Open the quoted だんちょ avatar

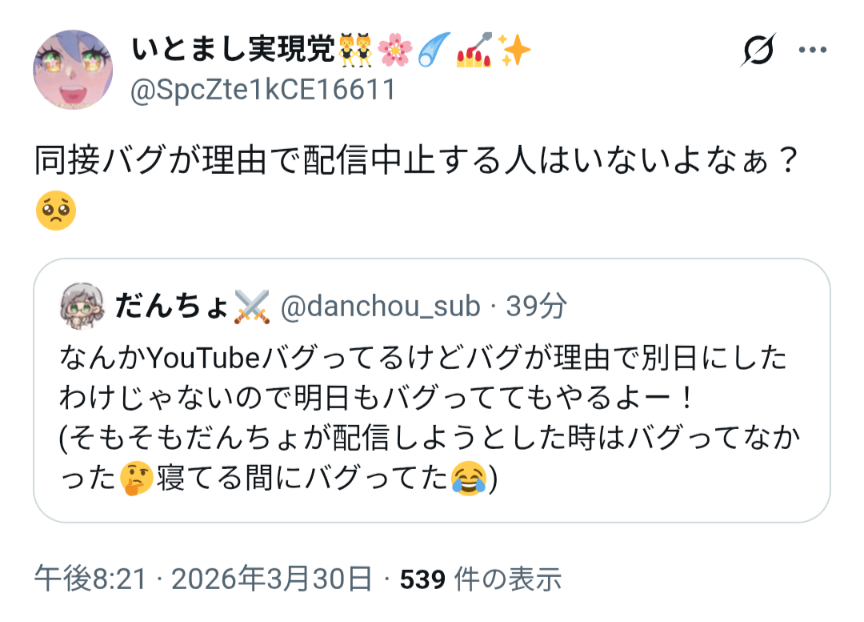coord(82,306)
